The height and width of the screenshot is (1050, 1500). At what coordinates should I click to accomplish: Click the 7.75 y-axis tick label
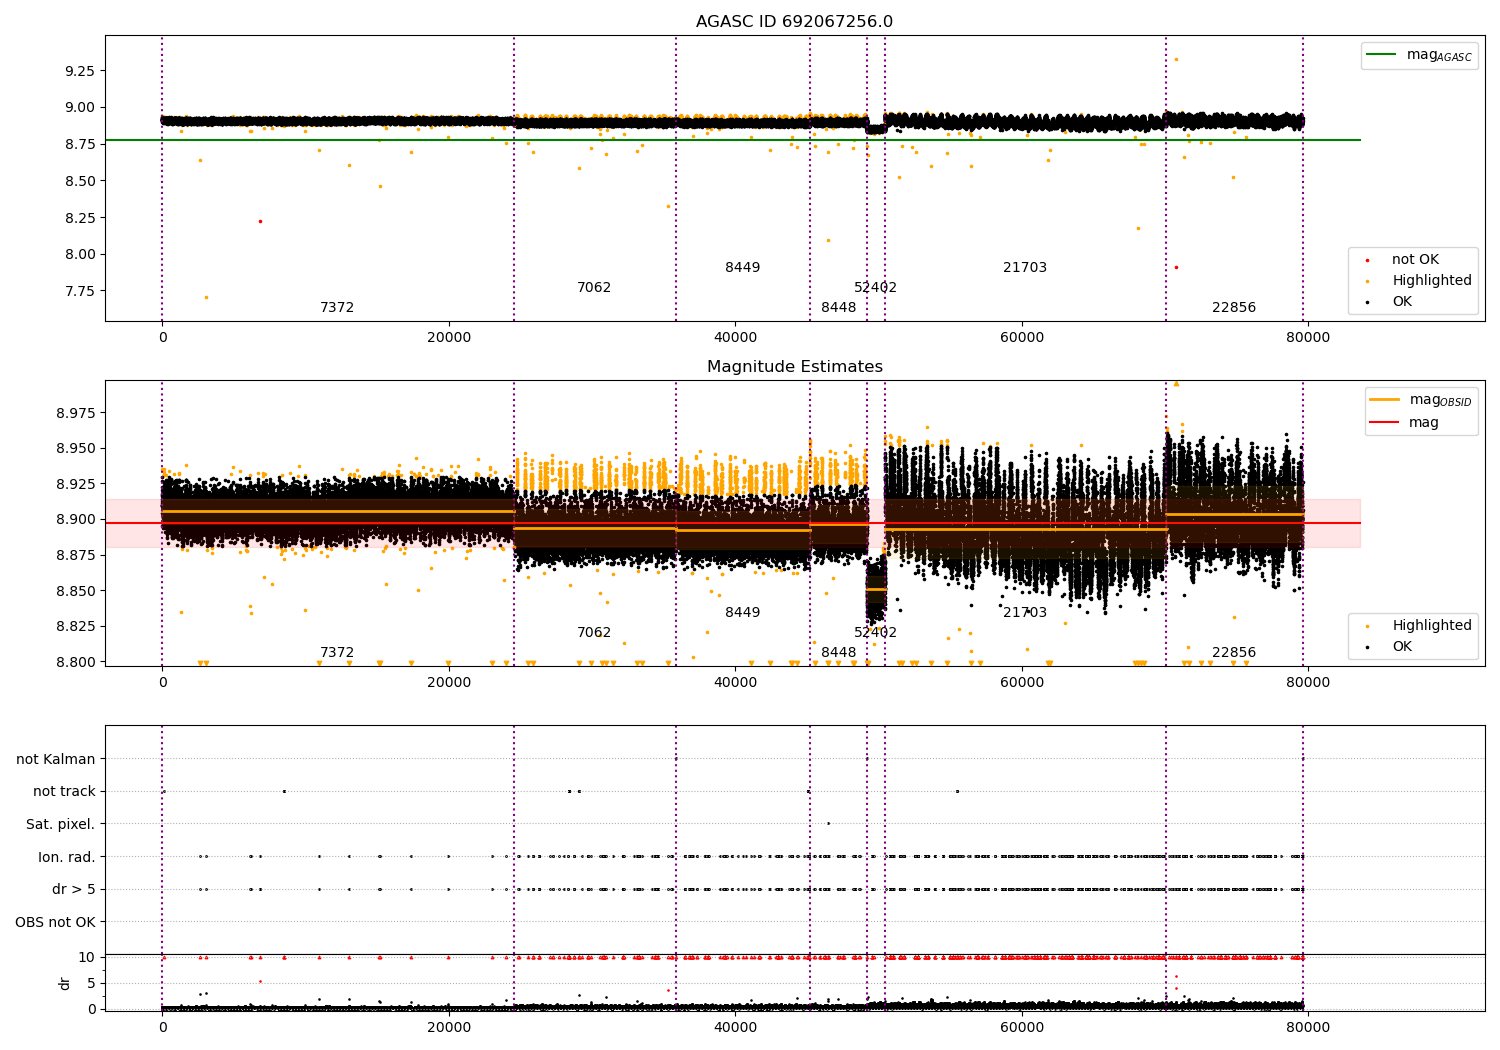pos(80,291)
